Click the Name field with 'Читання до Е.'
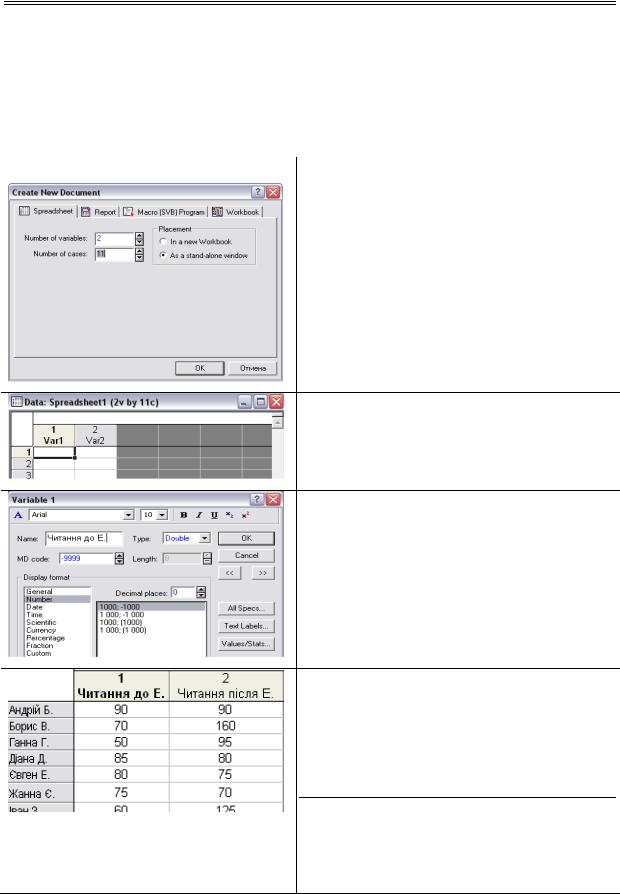Image resolution: width=620 pixels, height=894 pixels. point(84,538)
